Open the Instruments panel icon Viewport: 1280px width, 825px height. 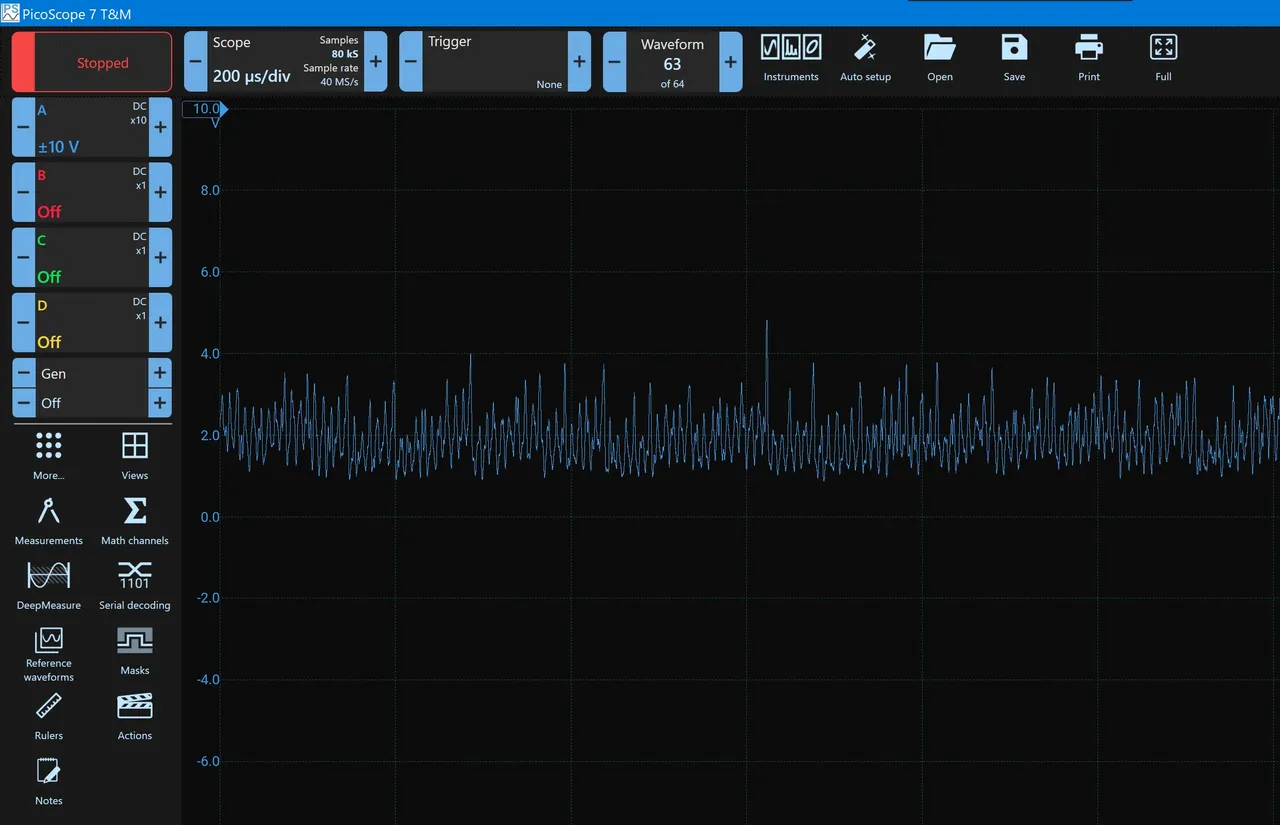[790, 48]
